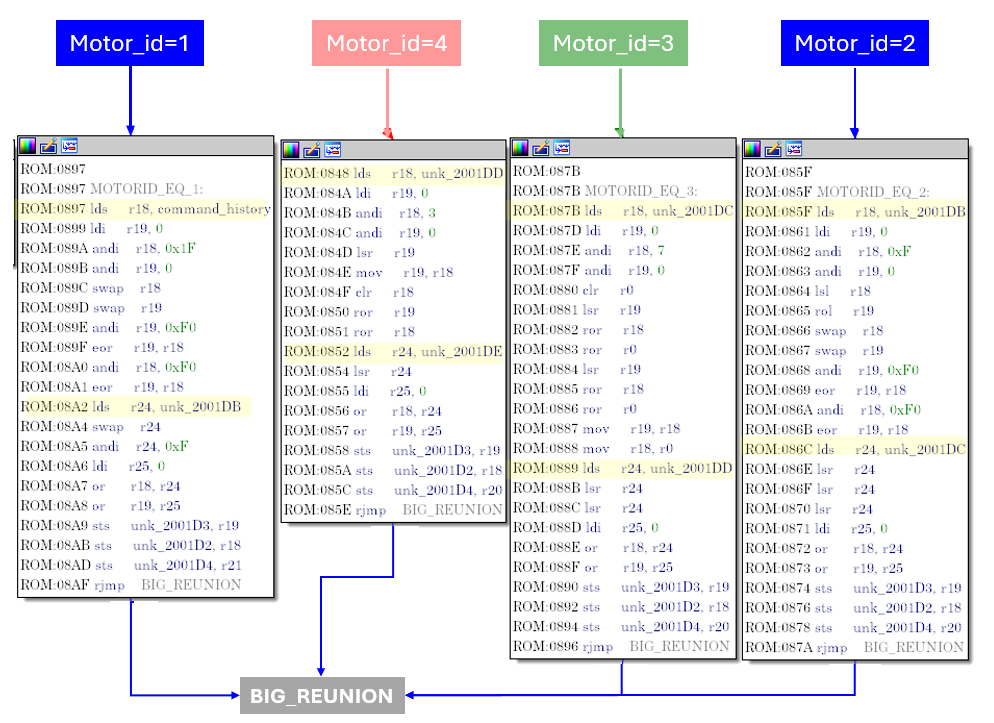This screenshot has height=723, width=994.
Task: Select "ROM:08A5 andi r24, 0xF"
Action: [105, 446]
